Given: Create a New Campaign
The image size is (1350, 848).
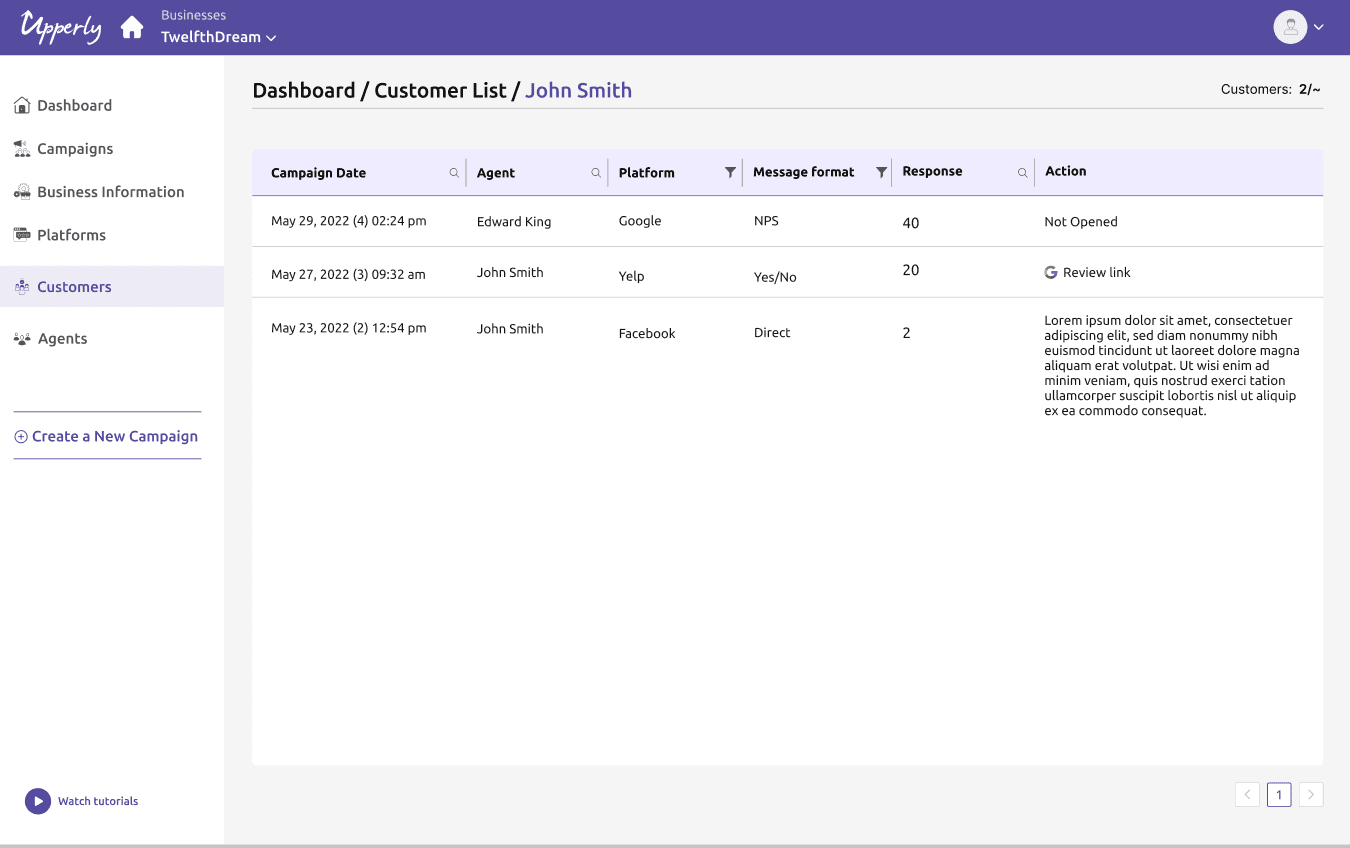Looking at the screenshot, I should 106,436.
